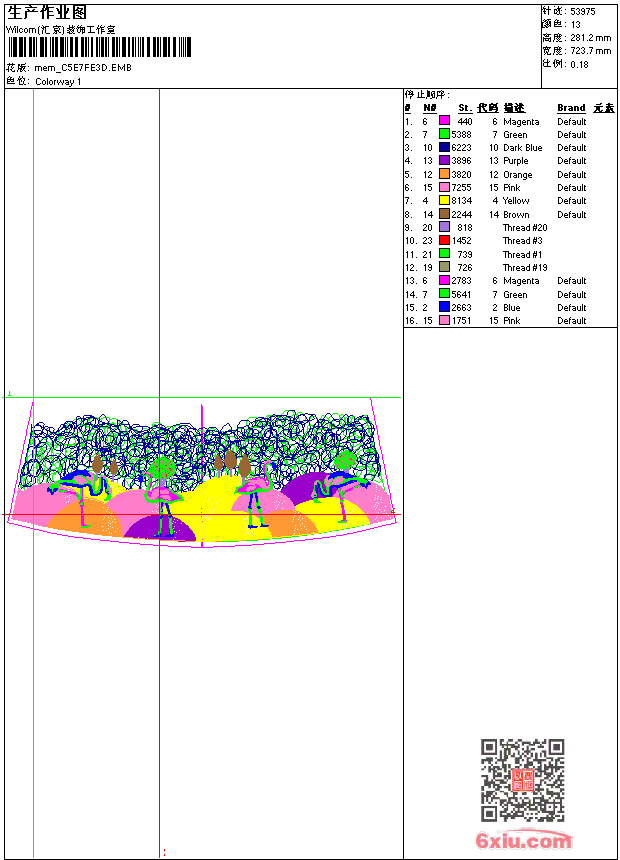Click the 生产作业图 title
This screenshot has width=620, height=860.
47,12
